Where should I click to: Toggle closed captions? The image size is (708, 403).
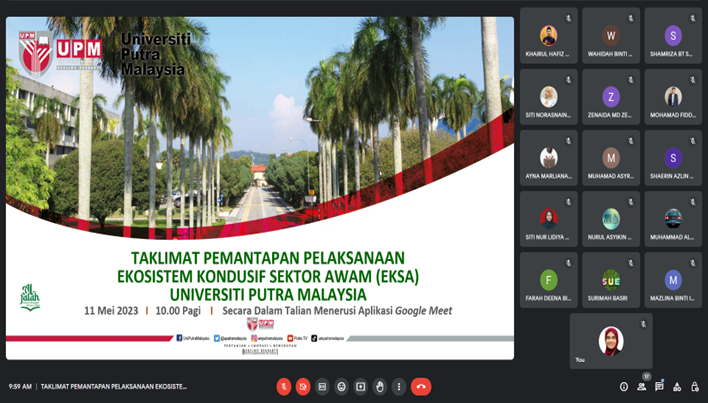[x=322, y=387]
